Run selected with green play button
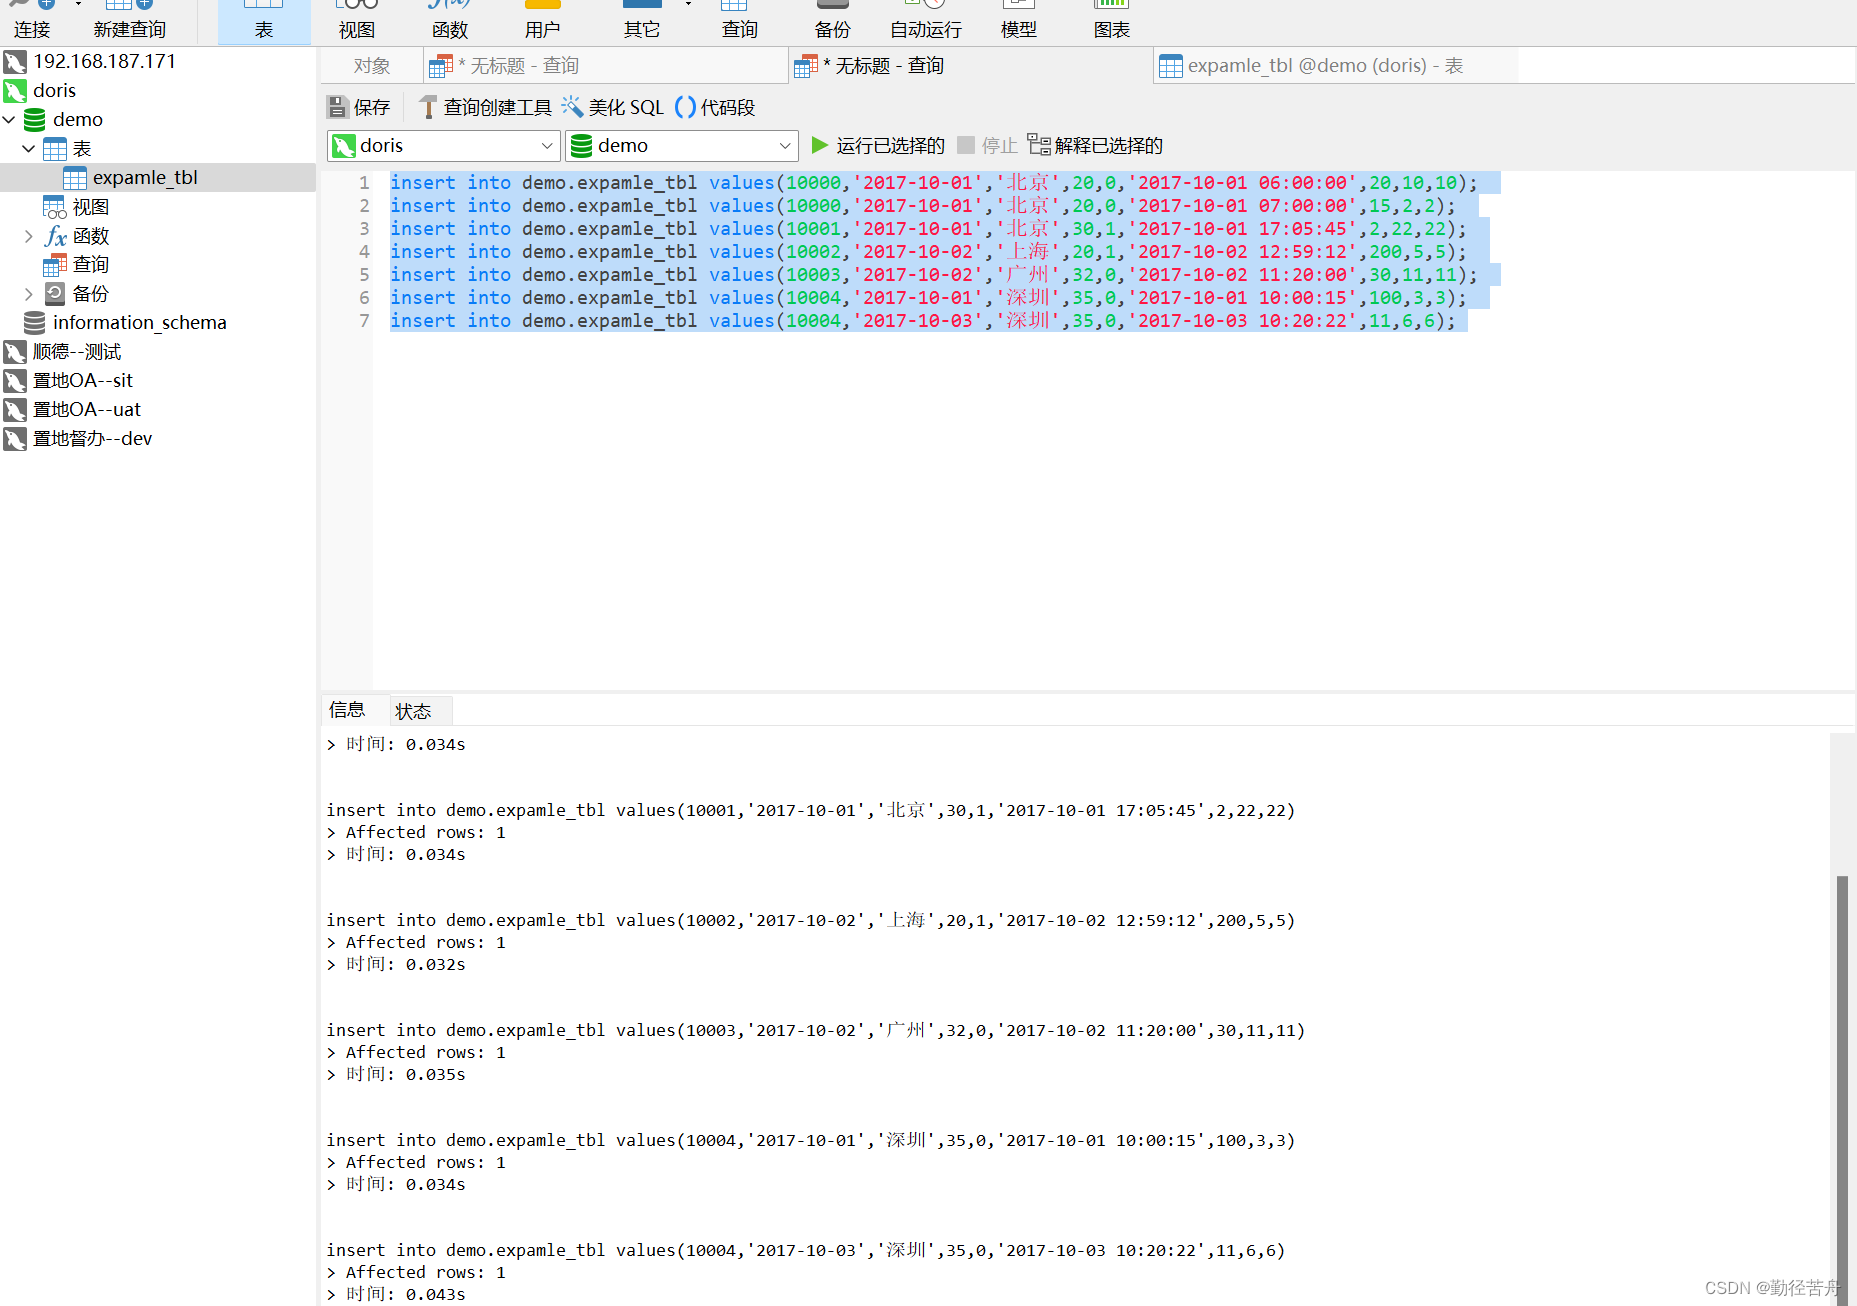This screenshot has width=1857, height=1306. click(820, 145)
